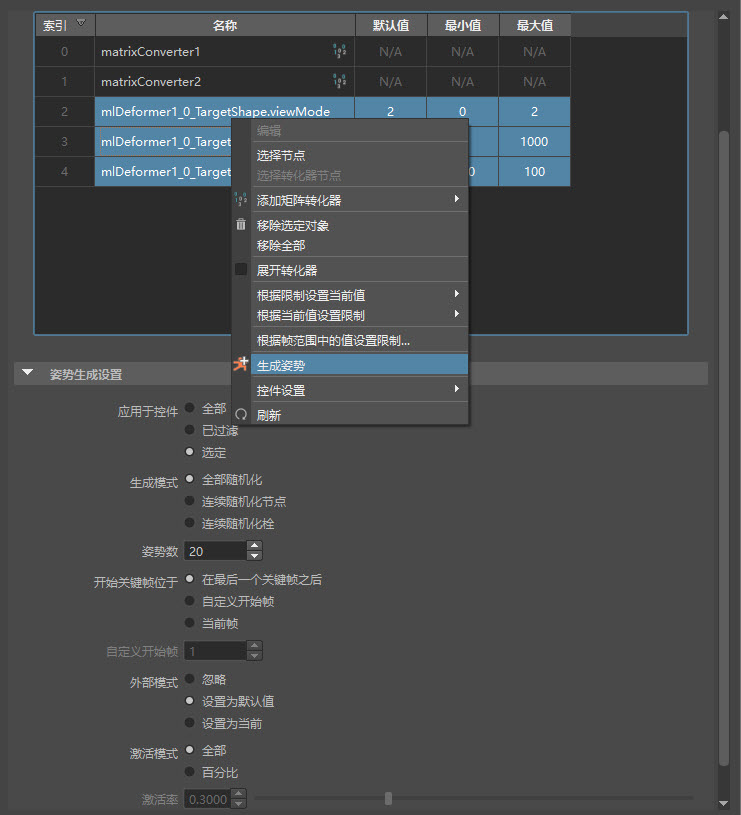Click the sort arrow in 索引 header
Screen dimensions: 741x815
pos(81,22)
